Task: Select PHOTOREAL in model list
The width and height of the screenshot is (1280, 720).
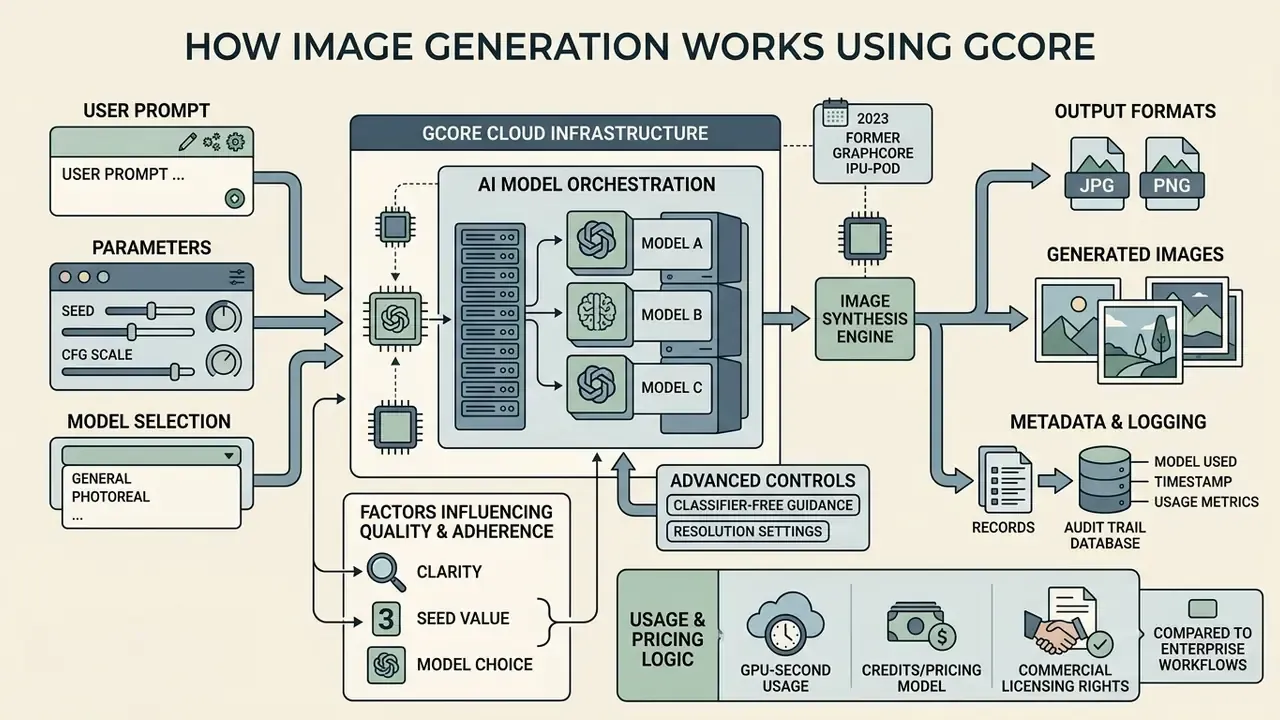Action: pyautogui.click(x=111, y=496)
